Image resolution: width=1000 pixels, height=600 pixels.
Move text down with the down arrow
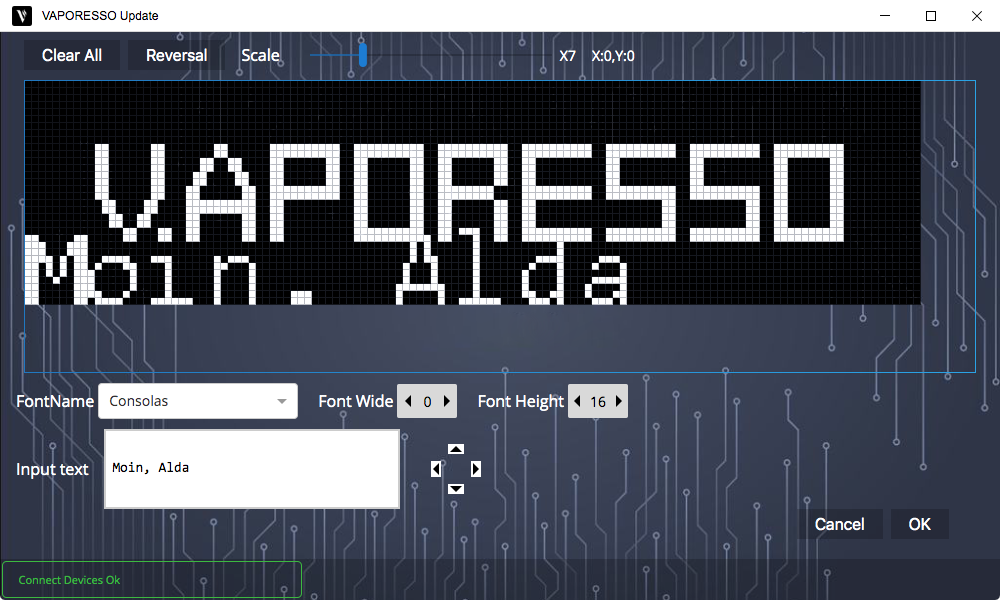pyautogui.click(x=455, y=489)
